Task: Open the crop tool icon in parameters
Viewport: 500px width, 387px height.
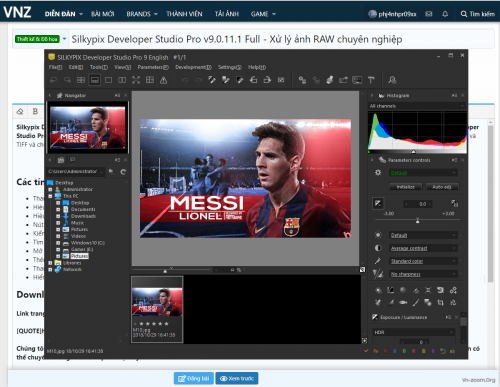Action: 440,303
